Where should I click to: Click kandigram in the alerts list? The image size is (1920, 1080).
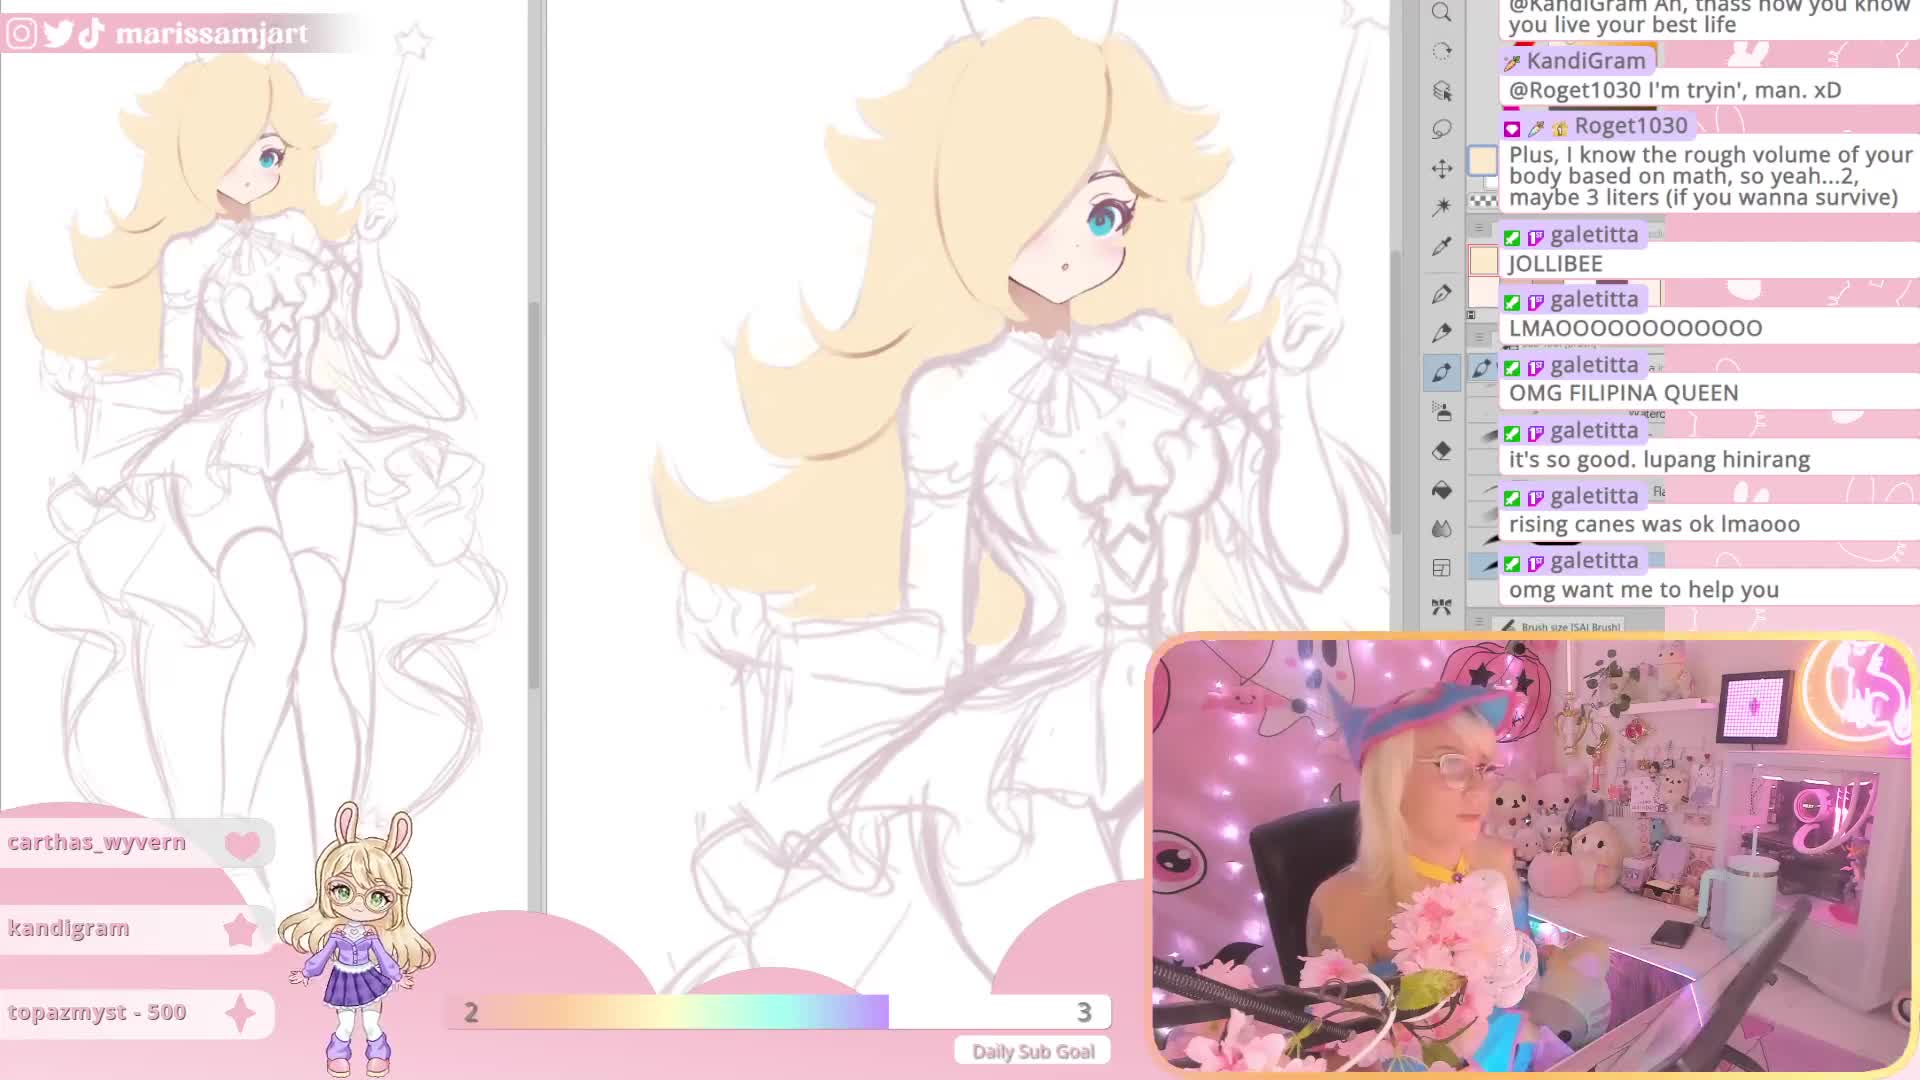tap(69, 928)
